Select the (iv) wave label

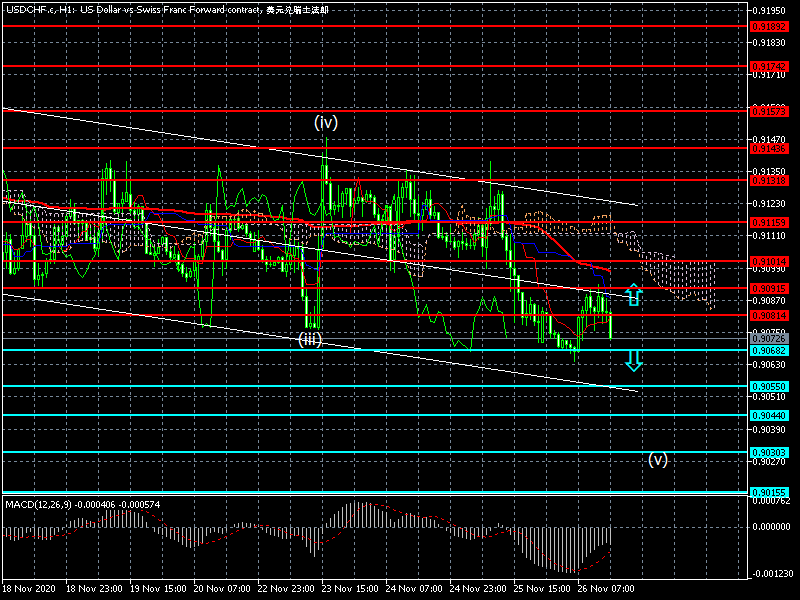click(x=326, y=123)
